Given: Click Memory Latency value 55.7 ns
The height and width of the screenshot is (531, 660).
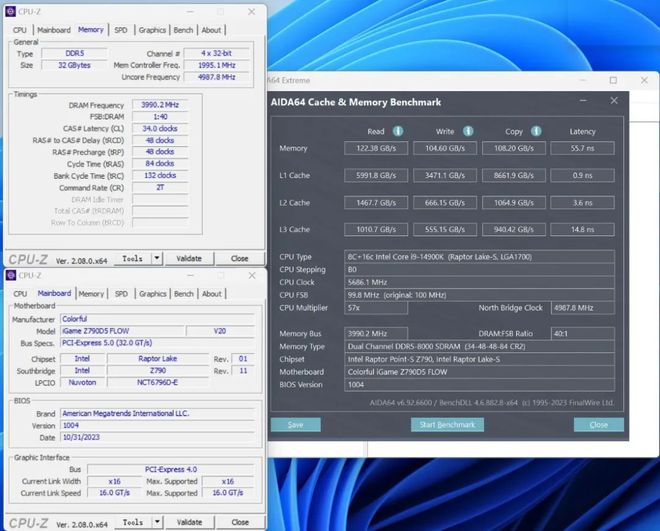Looking at the screenshot, I should pos(583,148).
